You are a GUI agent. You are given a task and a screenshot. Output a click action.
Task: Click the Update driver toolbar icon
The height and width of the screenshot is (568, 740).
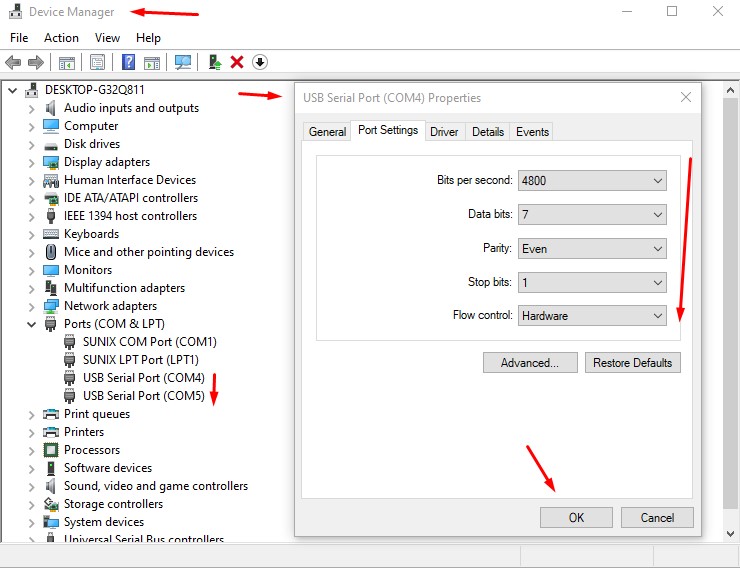tap(215, 62)
